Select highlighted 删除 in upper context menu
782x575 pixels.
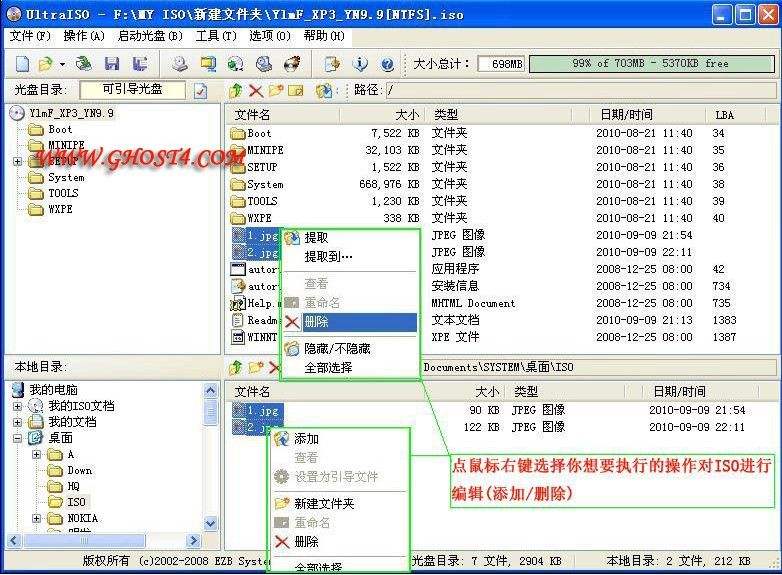350,322
